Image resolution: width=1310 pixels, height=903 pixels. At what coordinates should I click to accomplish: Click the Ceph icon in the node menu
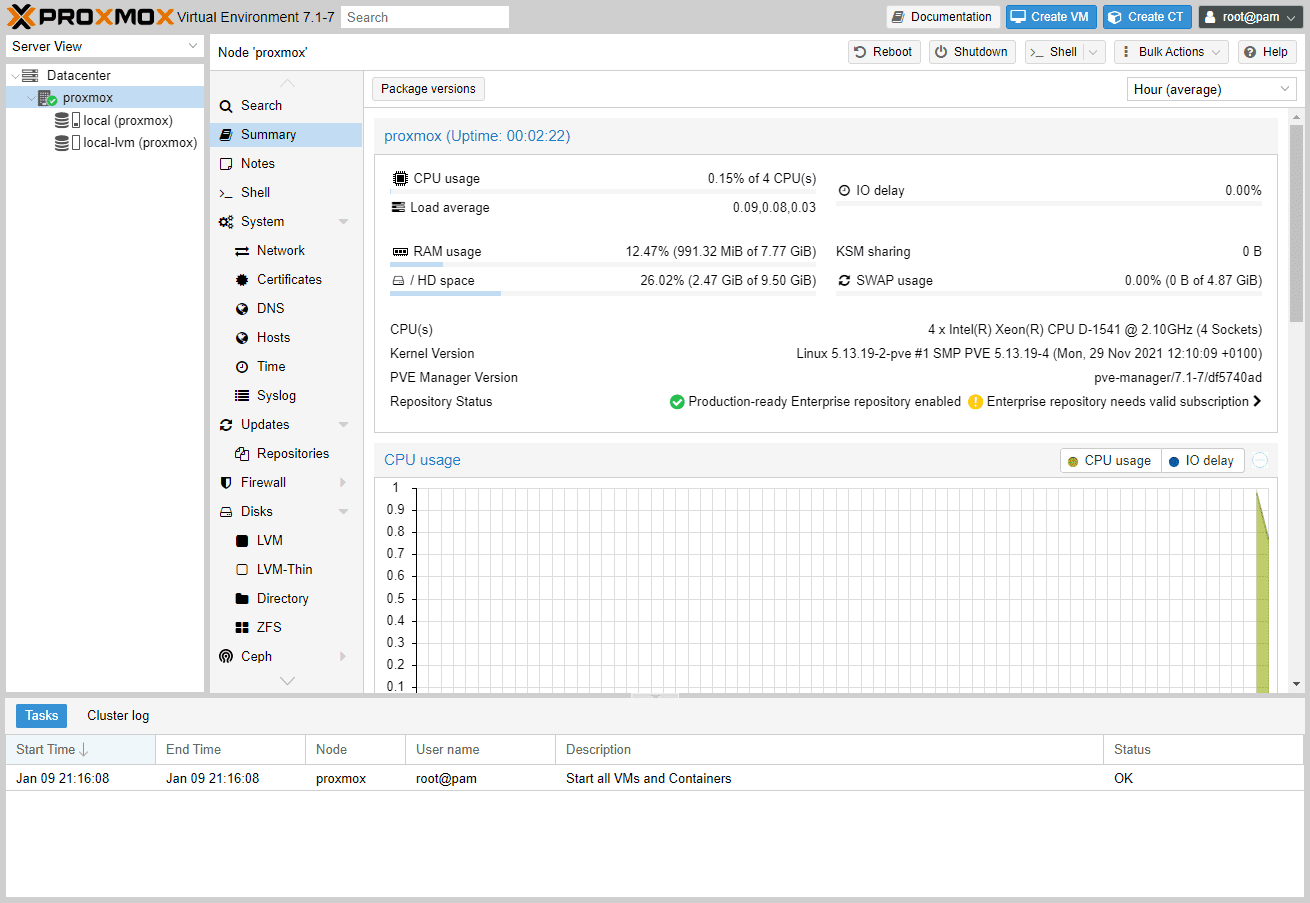click(226, 657)
